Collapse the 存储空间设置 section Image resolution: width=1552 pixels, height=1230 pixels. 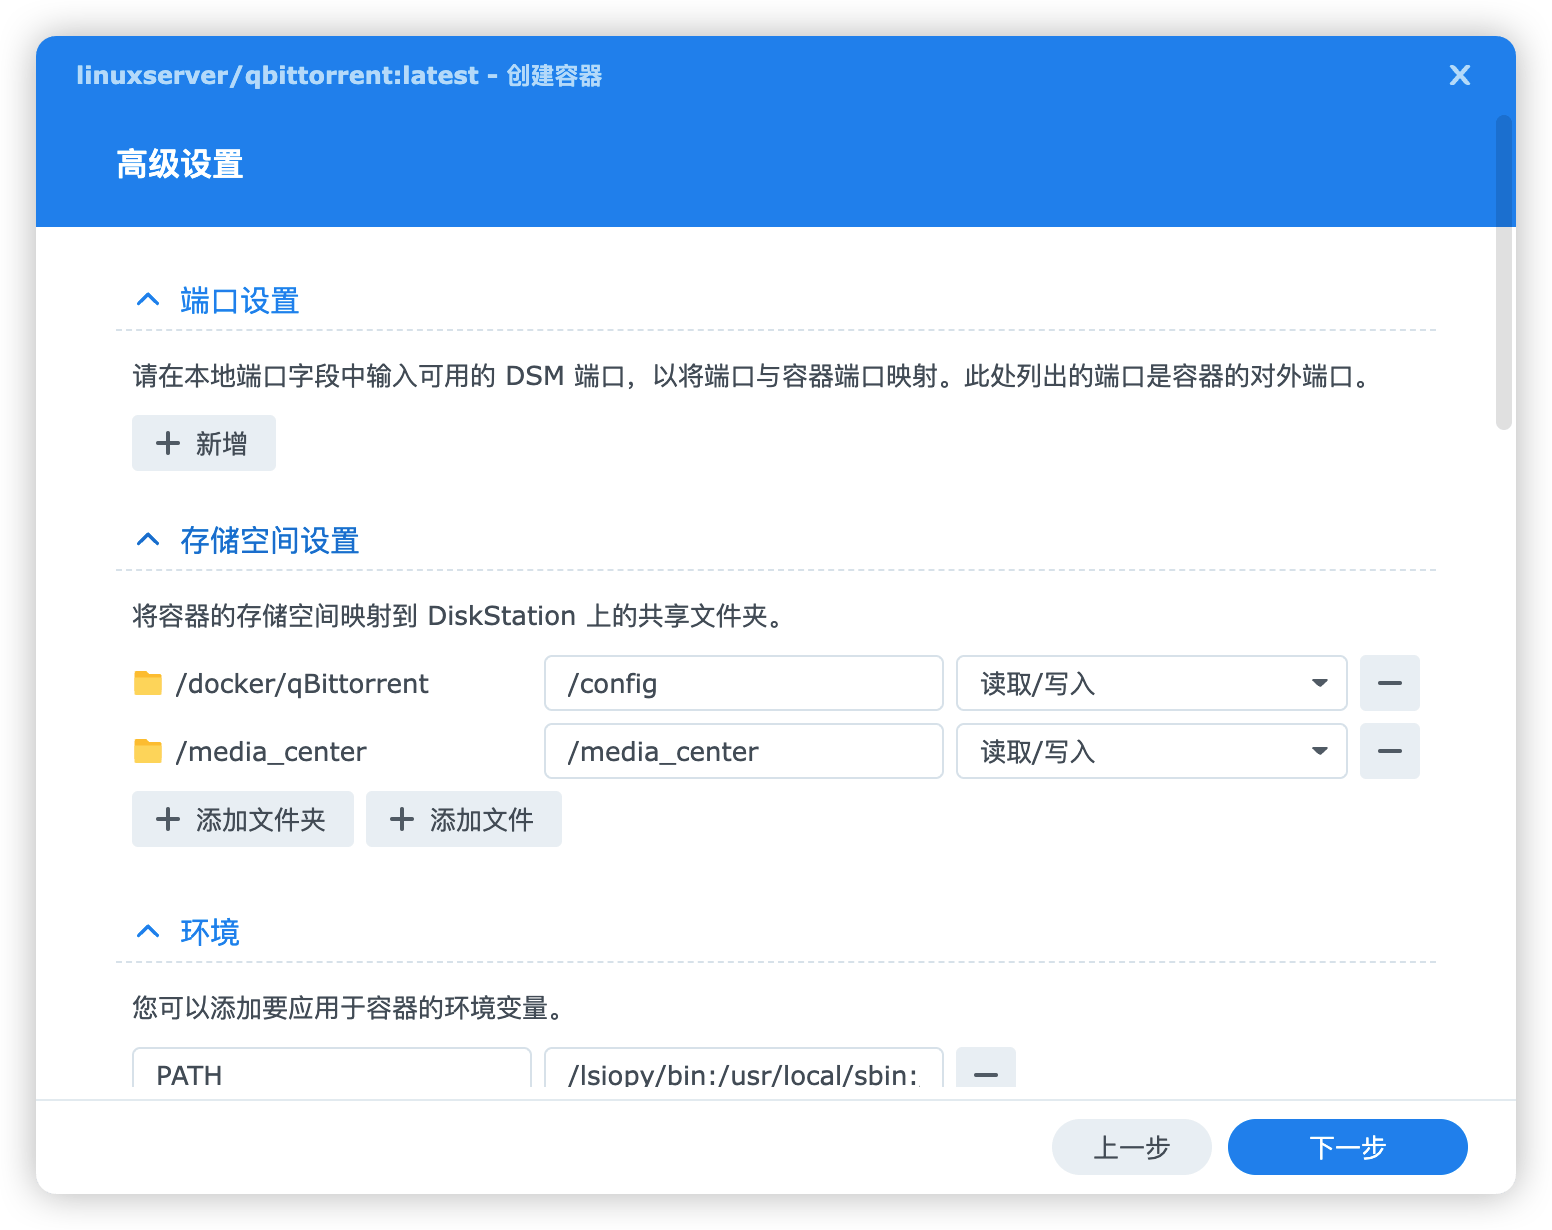148,540
